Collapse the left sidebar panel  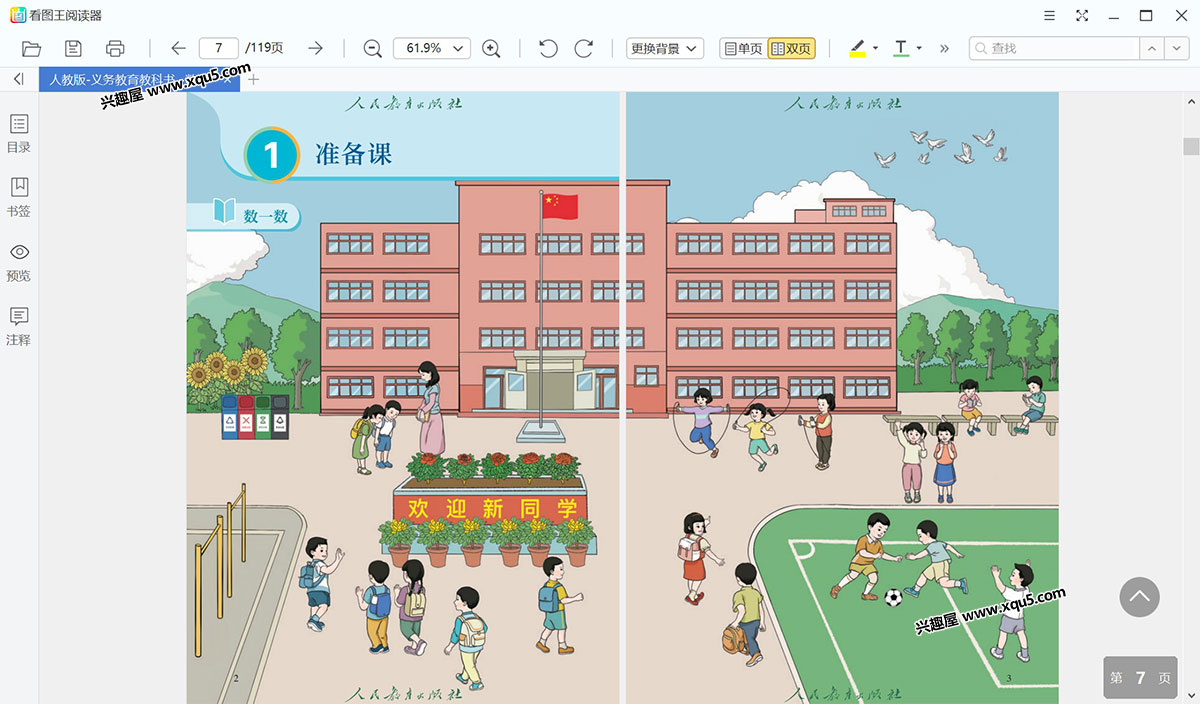(x=18, y=79)
